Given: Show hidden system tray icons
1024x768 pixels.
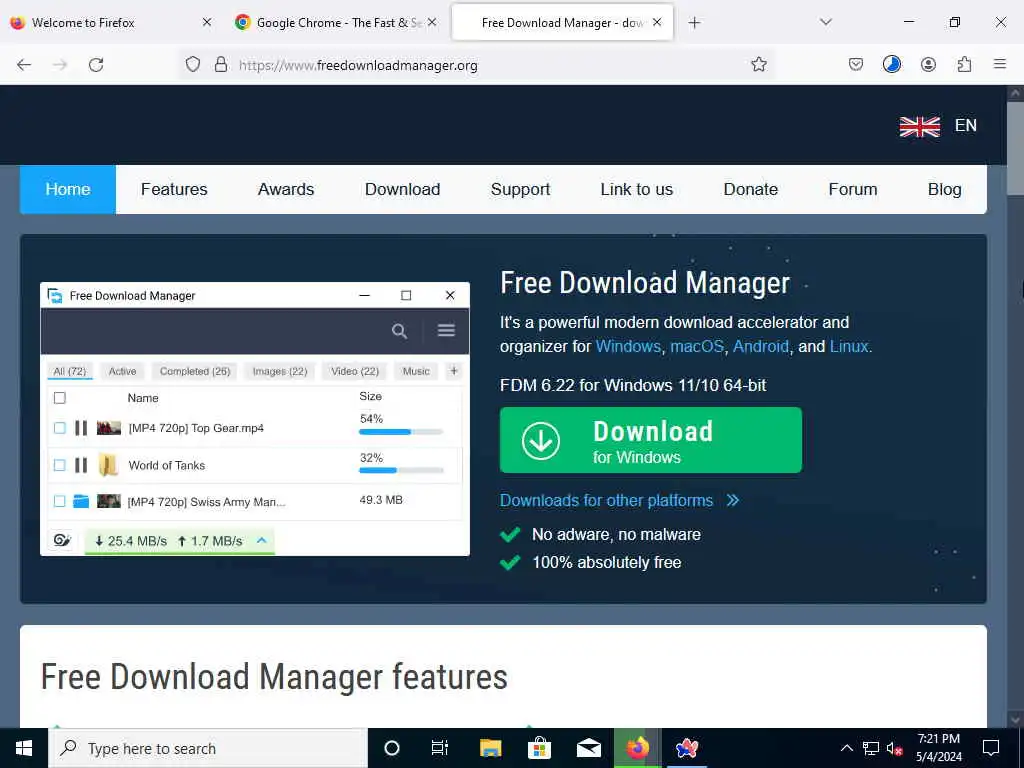Looking at the screenshot, I should (846, 748).
